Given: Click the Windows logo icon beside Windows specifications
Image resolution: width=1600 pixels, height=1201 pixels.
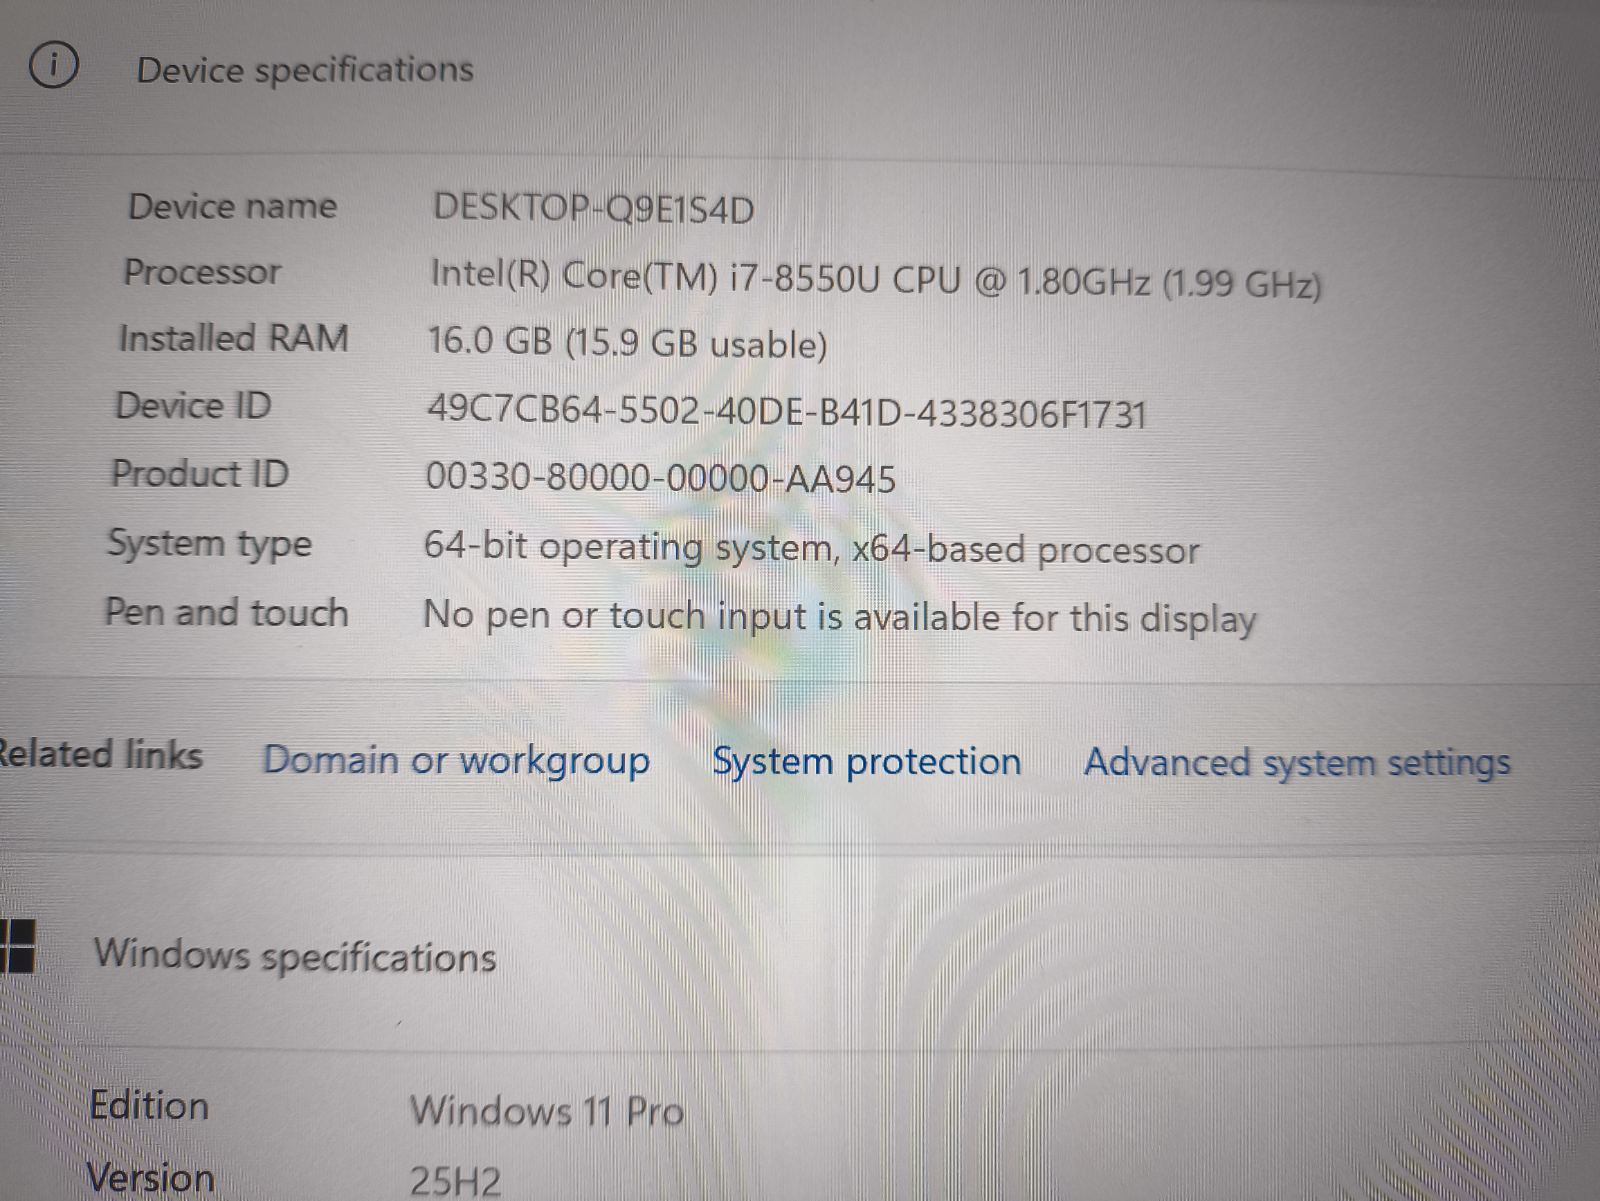Looking at the screenshot, I should pos(16,946).
